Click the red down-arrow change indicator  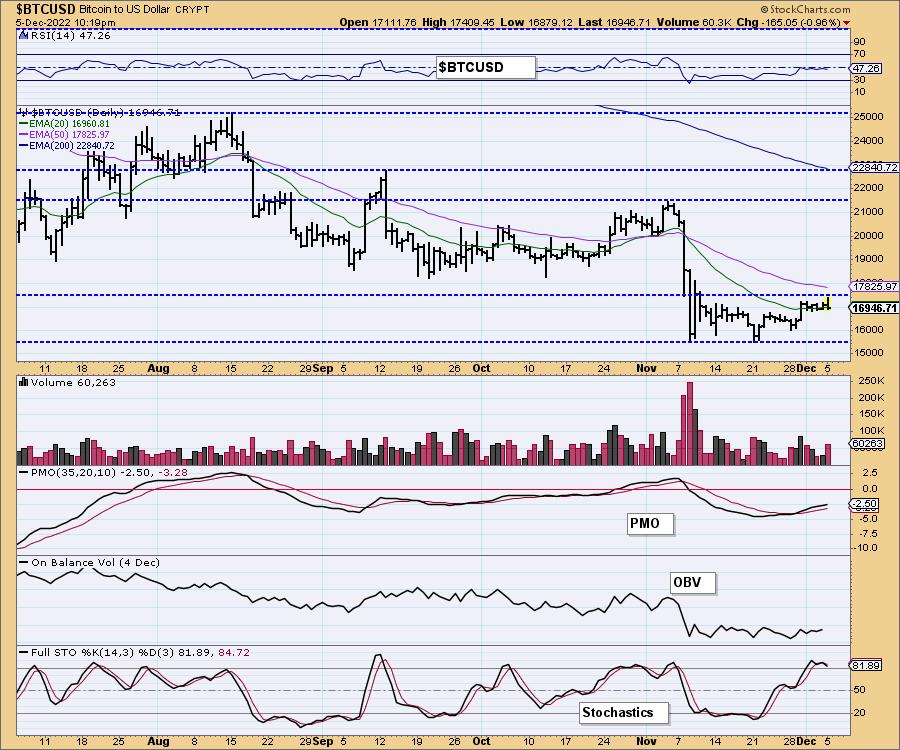coord(847,23)
